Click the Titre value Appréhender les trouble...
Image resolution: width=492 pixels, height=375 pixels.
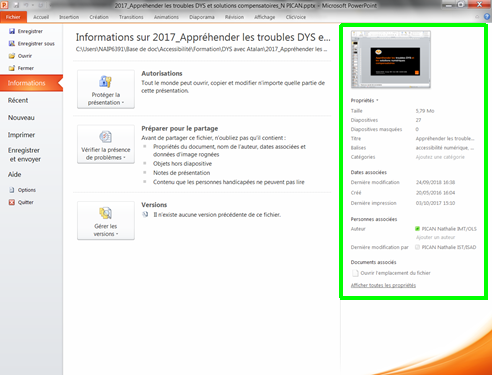(445, 138)
